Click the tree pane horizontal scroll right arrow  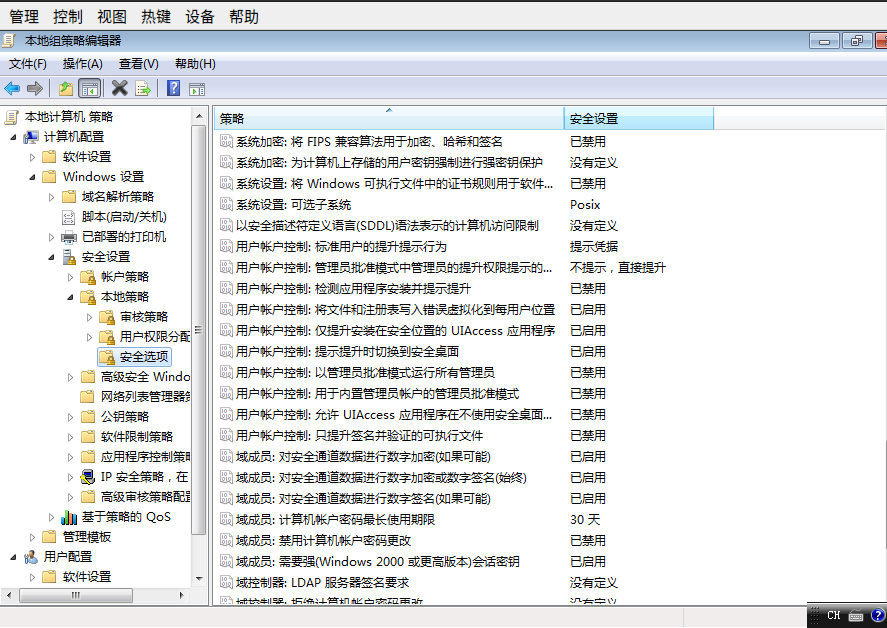(181, 595)
